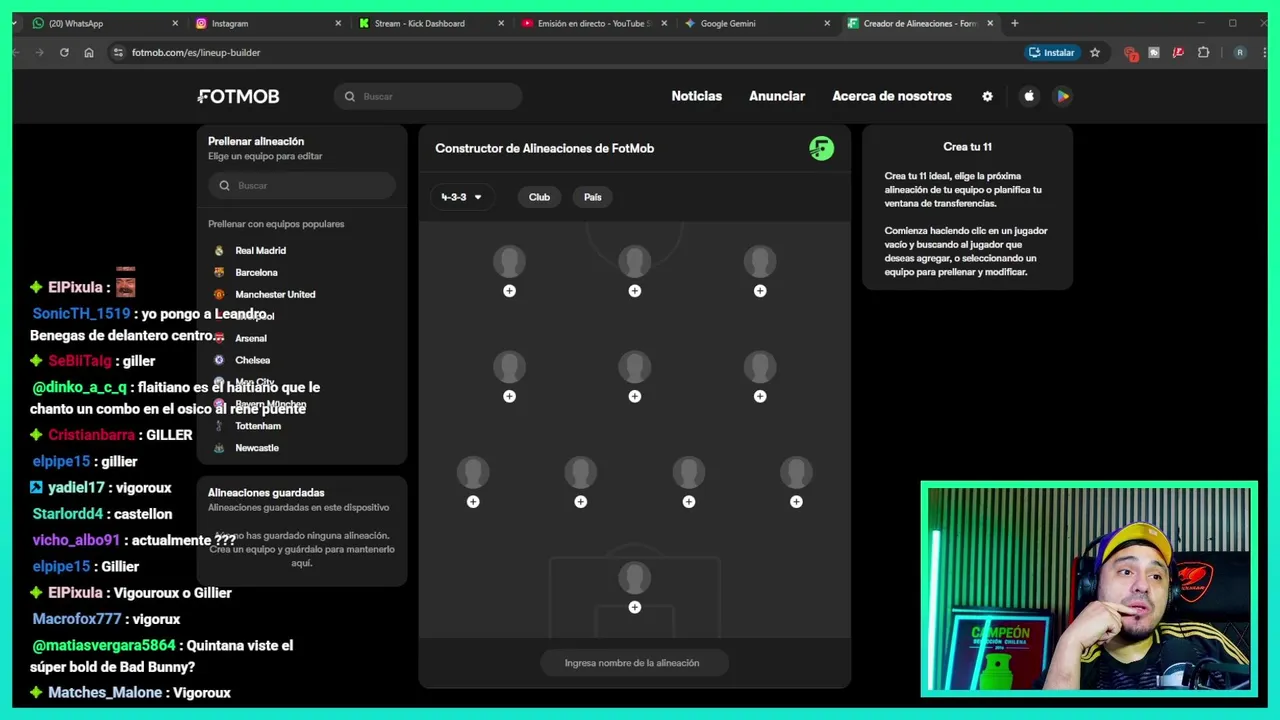The height and width of the screenshot is (720, 1280).
Task: View site information icon in address bar
Action: point(118,52)
